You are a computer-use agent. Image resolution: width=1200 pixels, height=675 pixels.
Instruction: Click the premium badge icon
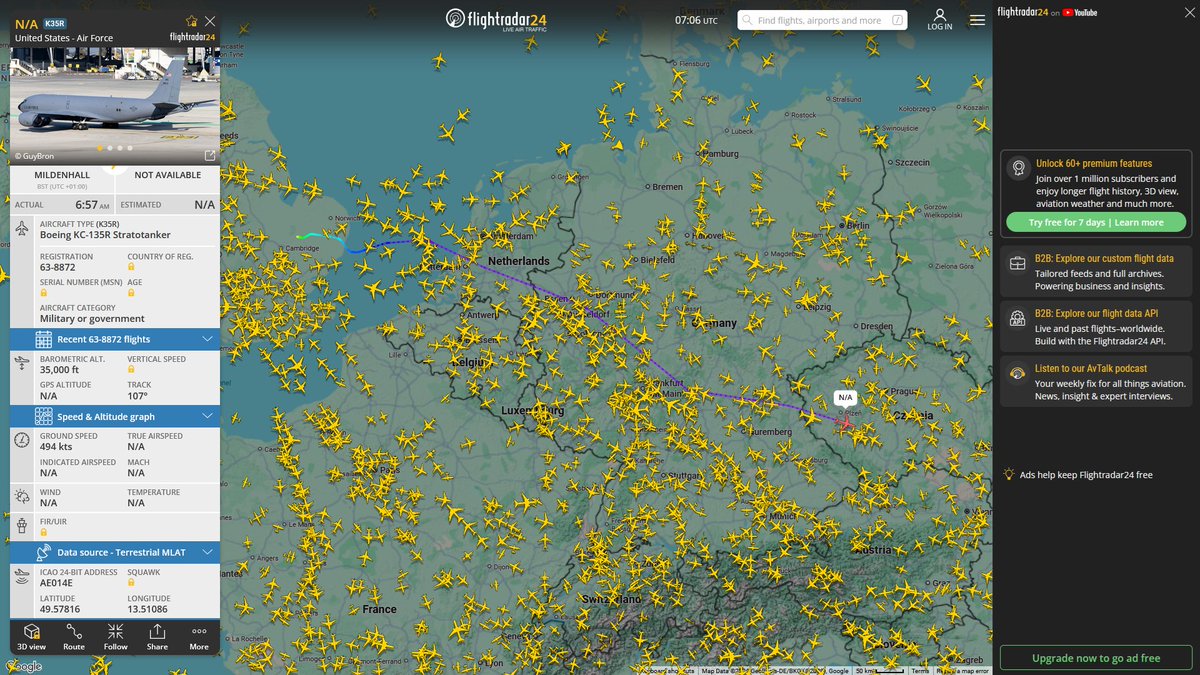1018,168
